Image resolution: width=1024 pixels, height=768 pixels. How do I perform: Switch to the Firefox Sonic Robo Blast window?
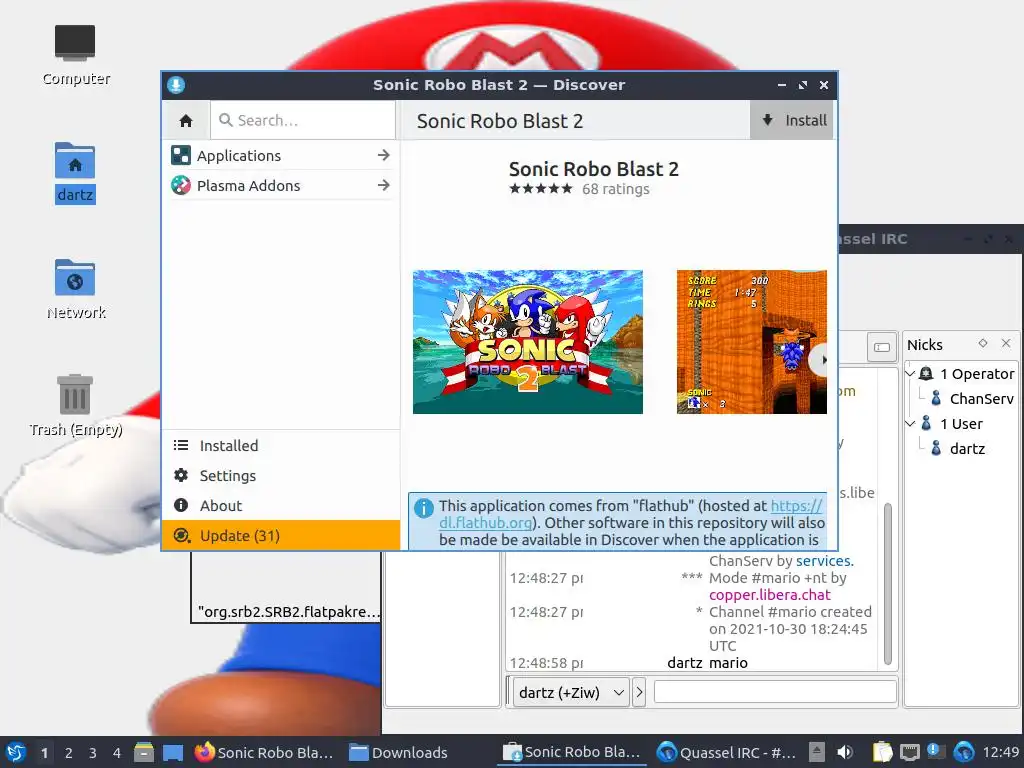[x=264, y=752]
